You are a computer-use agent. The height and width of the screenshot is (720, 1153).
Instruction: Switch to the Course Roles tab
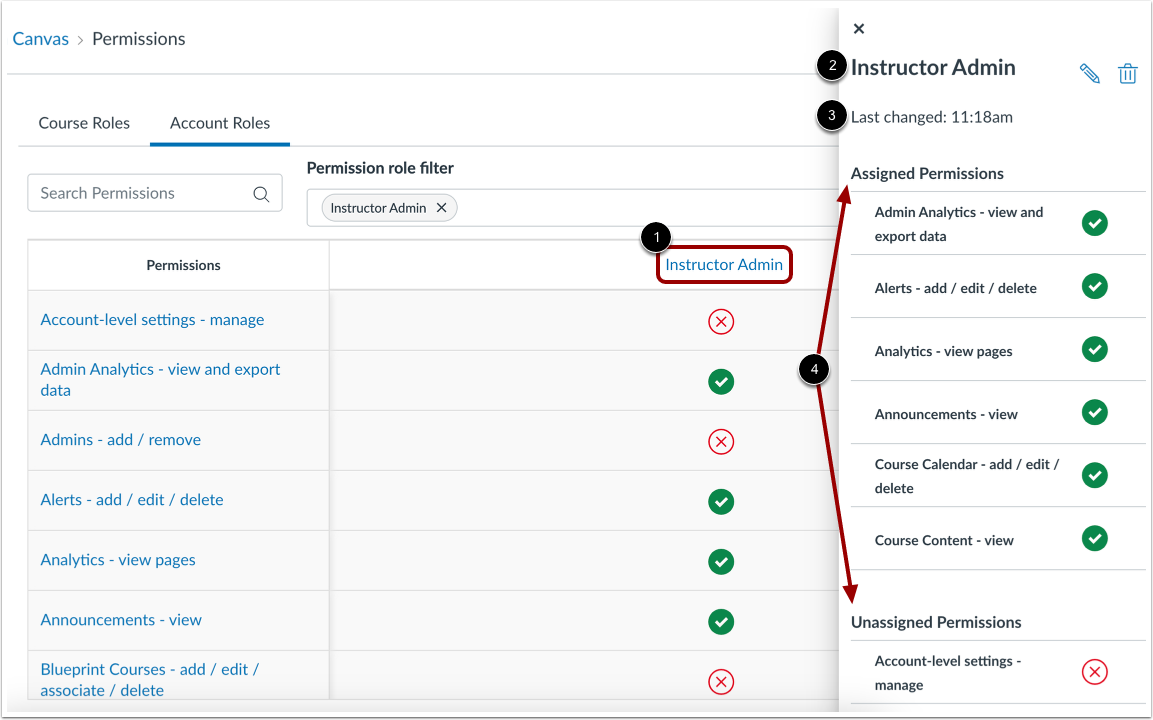(x=84, y=123)
